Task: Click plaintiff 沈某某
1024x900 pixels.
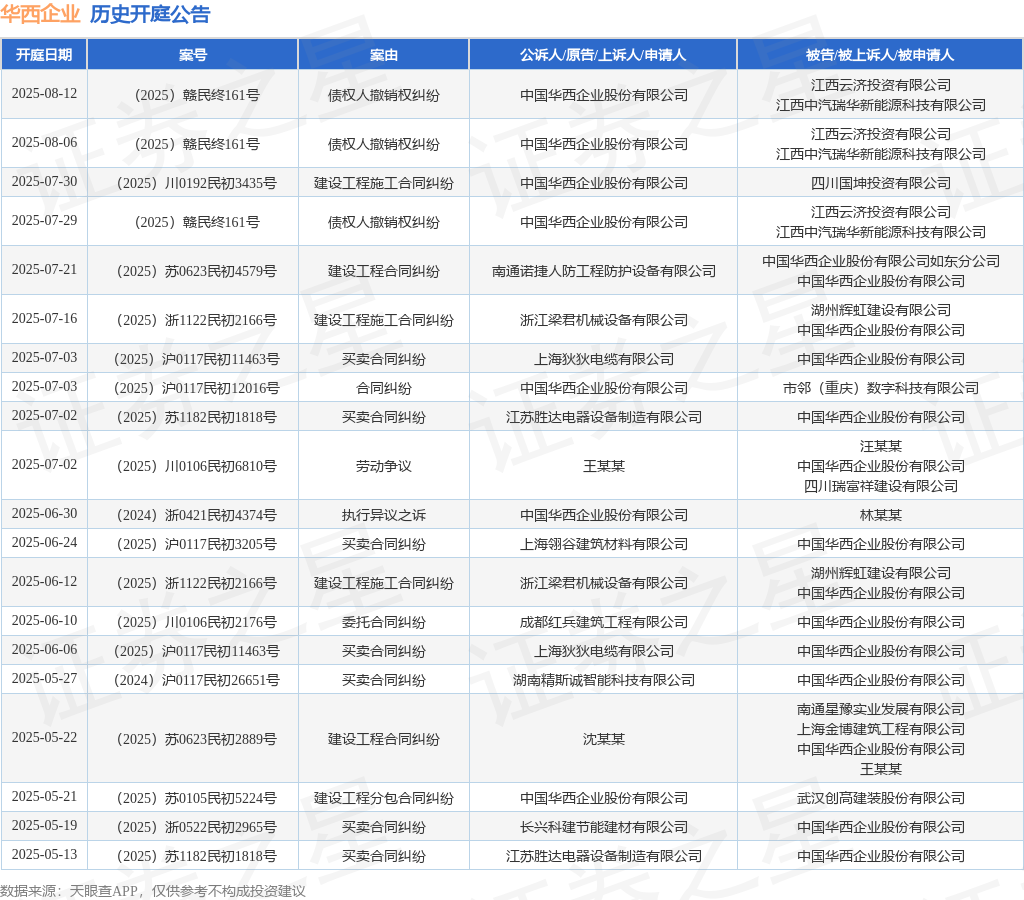Action: point(603,739)
